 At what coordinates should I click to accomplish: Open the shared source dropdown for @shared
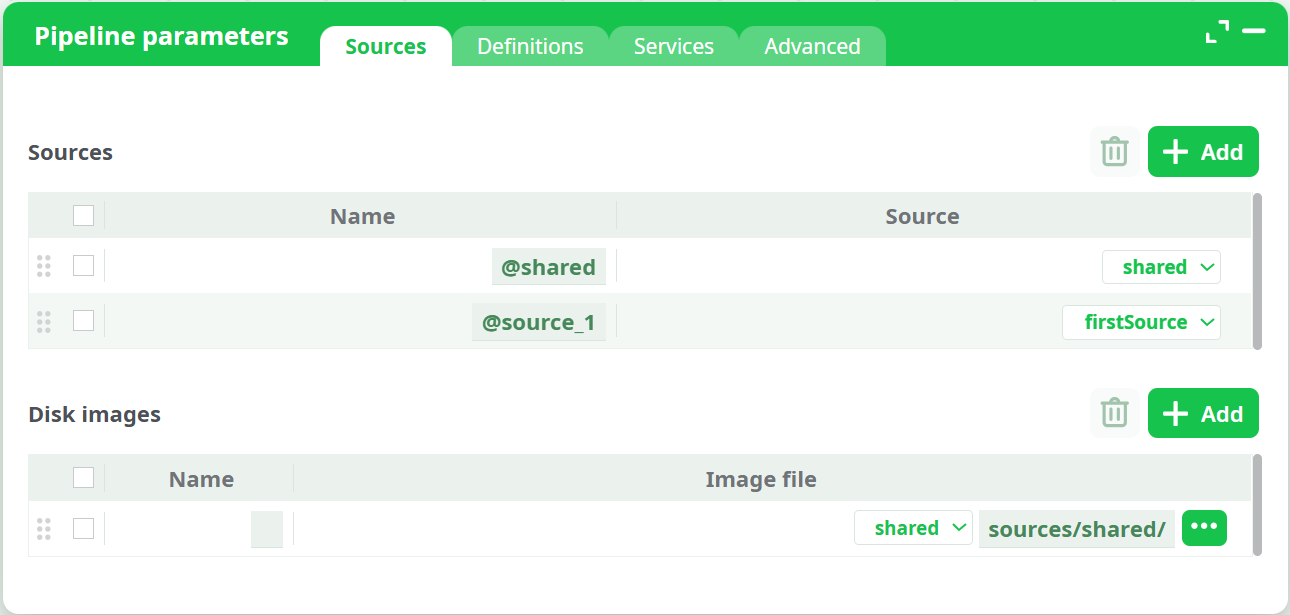pos(1161,266)
